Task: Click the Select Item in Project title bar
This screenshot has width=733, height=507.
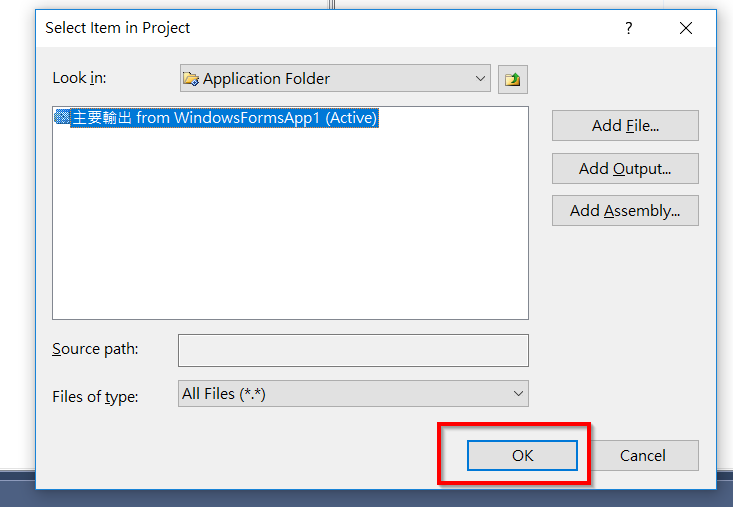Action: click(327, 28)
